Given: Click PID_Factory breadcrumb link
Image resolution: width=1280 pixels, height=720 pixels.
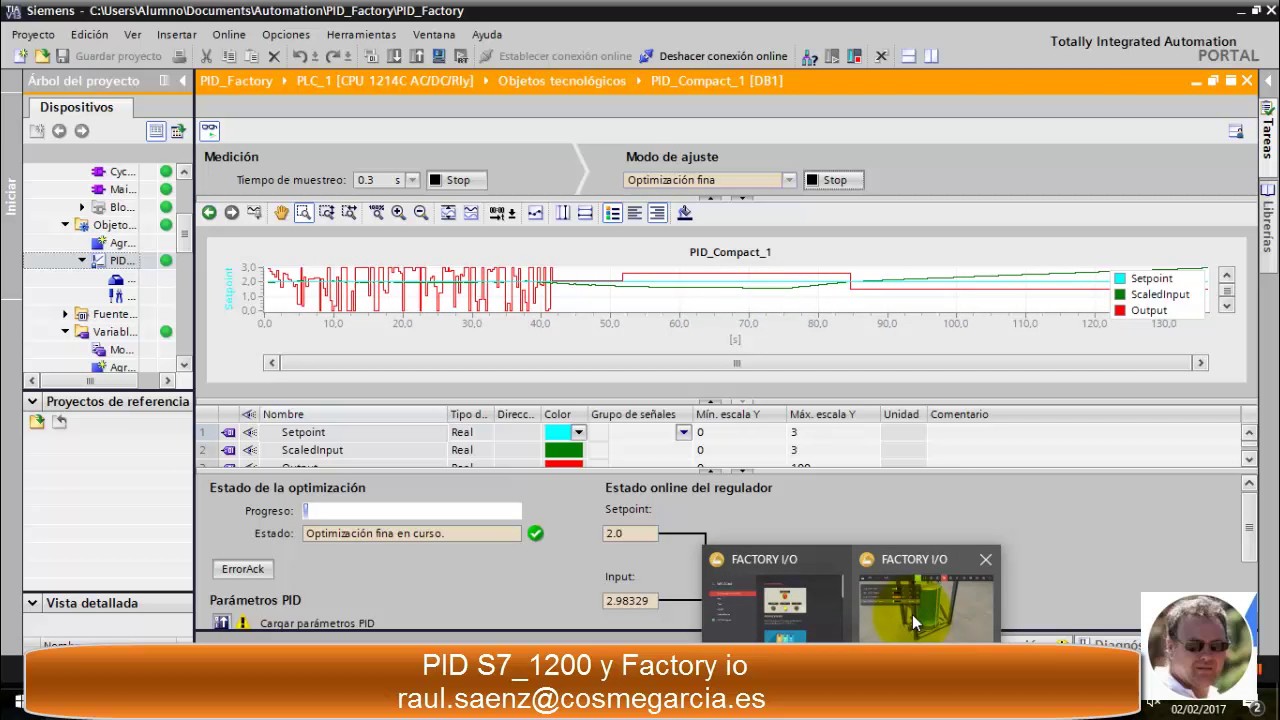Looking at the screenshot, I should coord(236,81).
